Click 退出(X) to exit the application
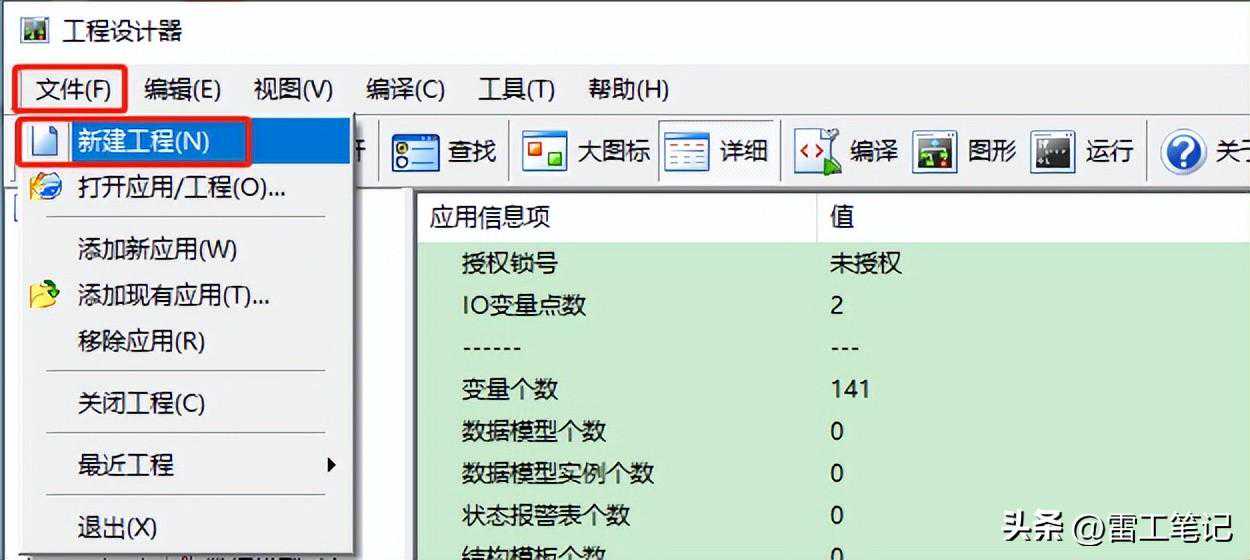 coord(117,527)
